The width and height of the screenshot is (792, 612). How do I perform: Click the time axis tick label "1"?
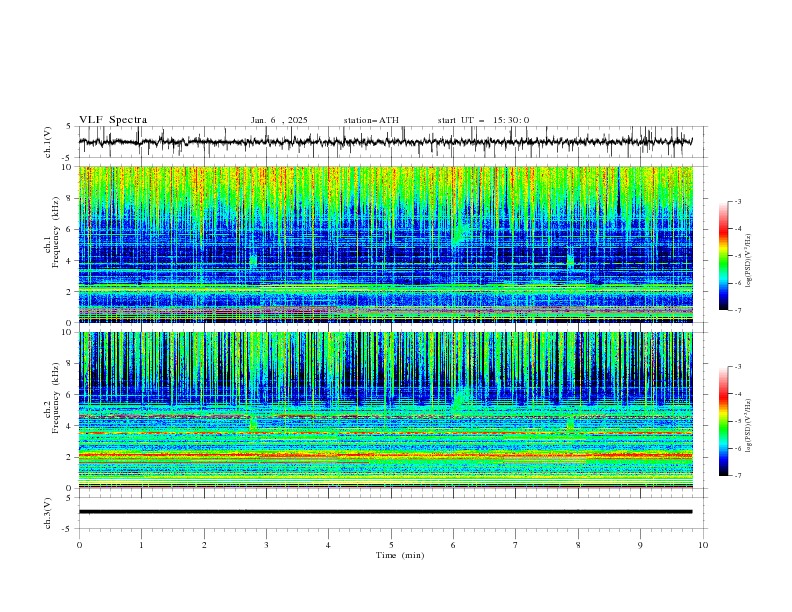point(141,545)
